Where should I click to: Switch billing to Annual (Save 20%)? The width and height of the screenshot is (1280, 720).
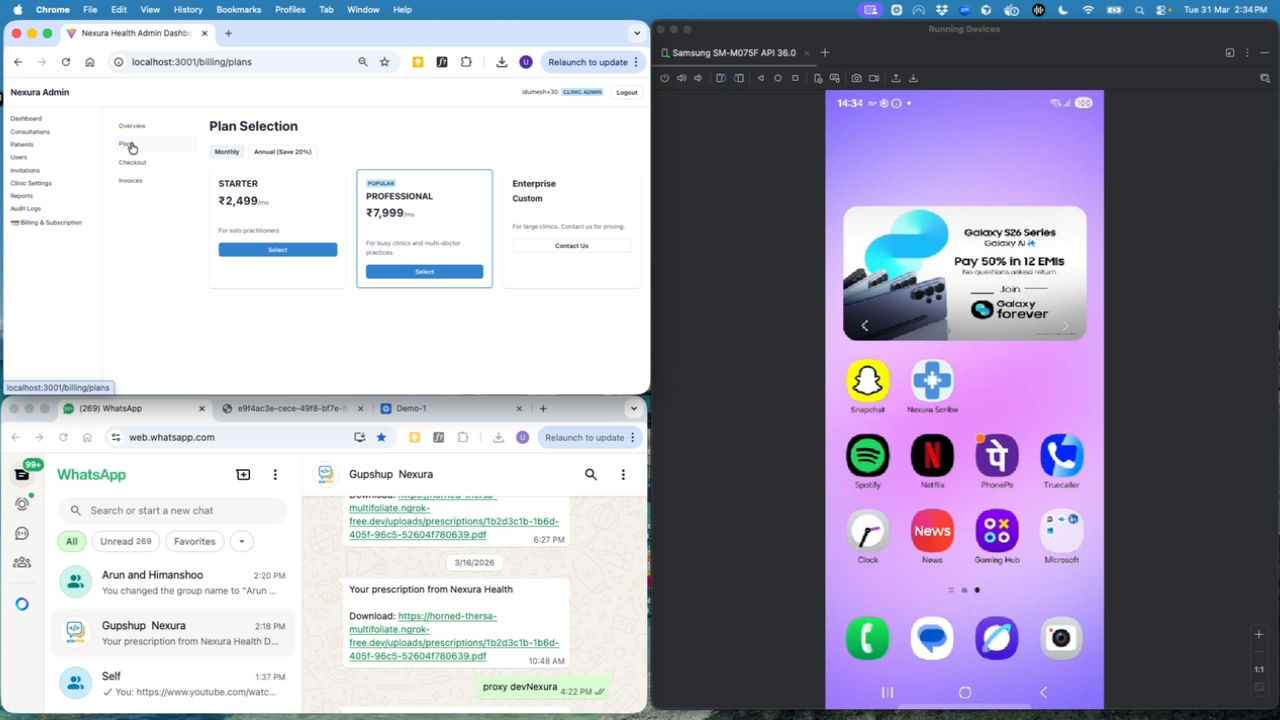[282, 152]
